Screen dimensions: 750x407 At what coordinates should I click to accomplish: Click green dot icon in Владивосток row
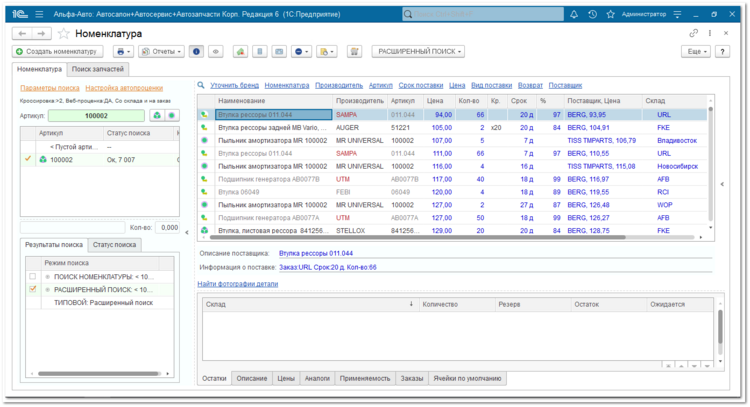(x=205, y=141)
